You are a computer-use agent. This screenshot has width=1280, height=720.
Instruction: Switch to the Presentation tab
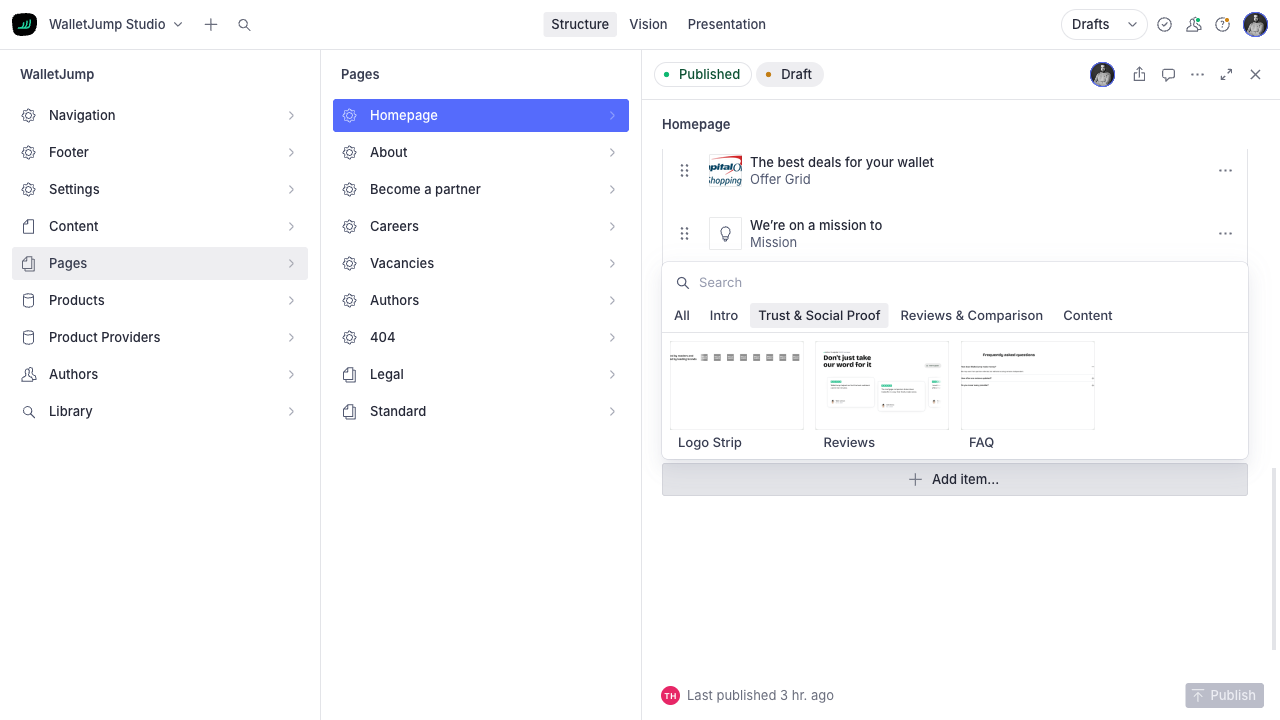(x=727, y=24)
